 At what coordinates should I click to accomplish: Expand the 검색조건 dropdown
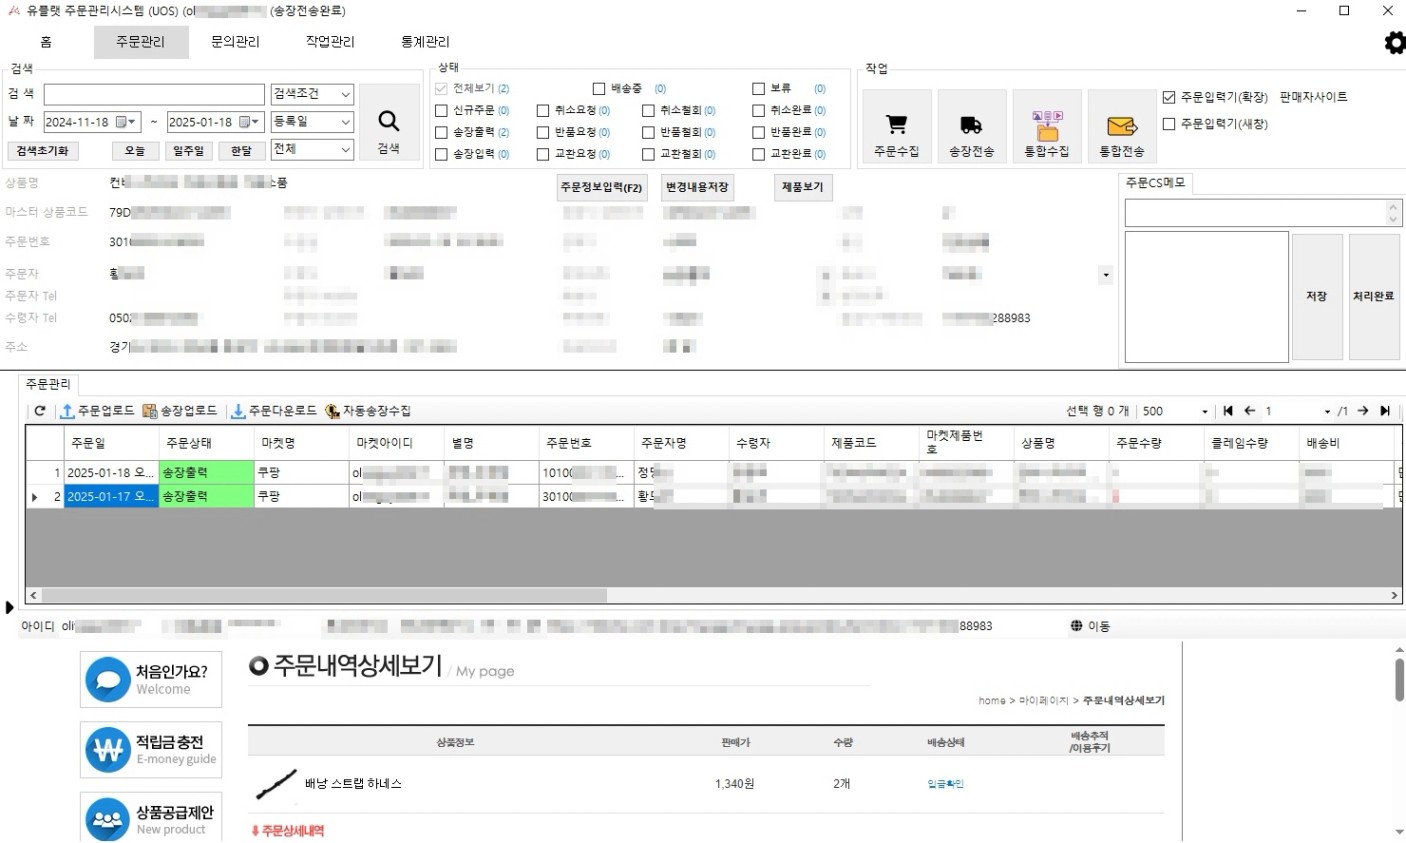click(345, 94)
